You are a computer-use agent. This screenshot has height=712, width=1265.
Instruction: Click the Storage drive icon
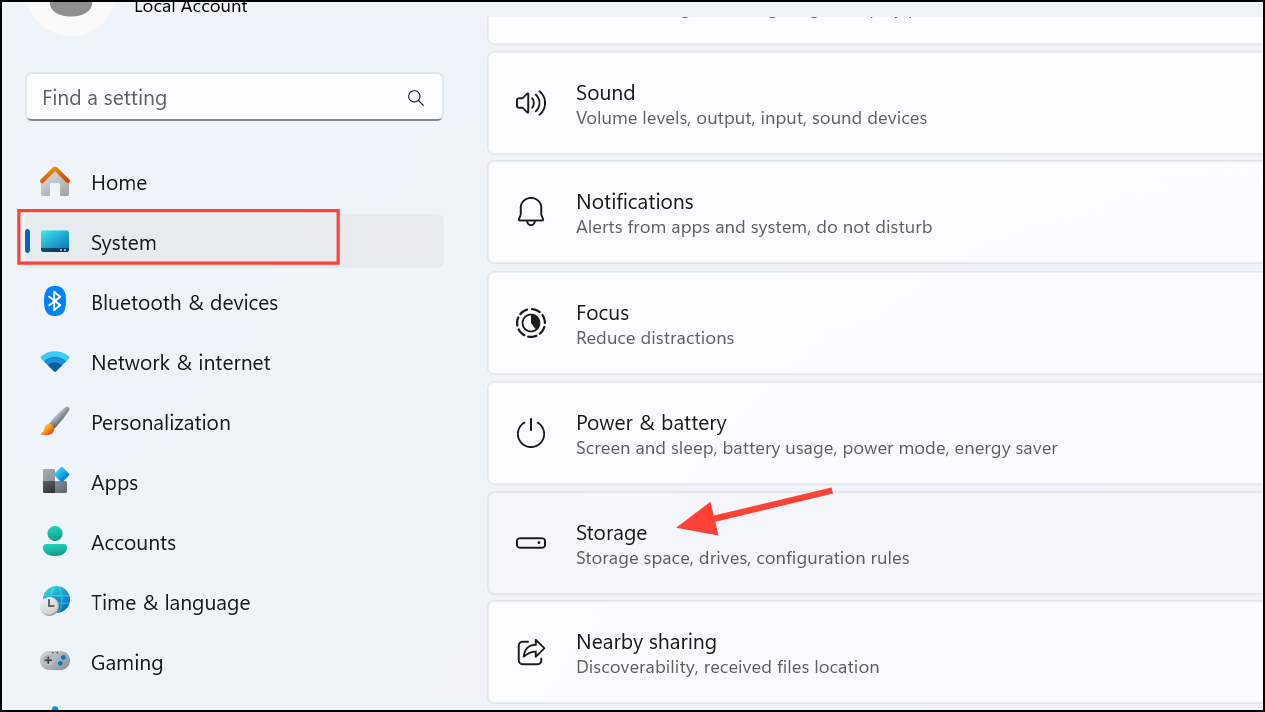(530, 543)
